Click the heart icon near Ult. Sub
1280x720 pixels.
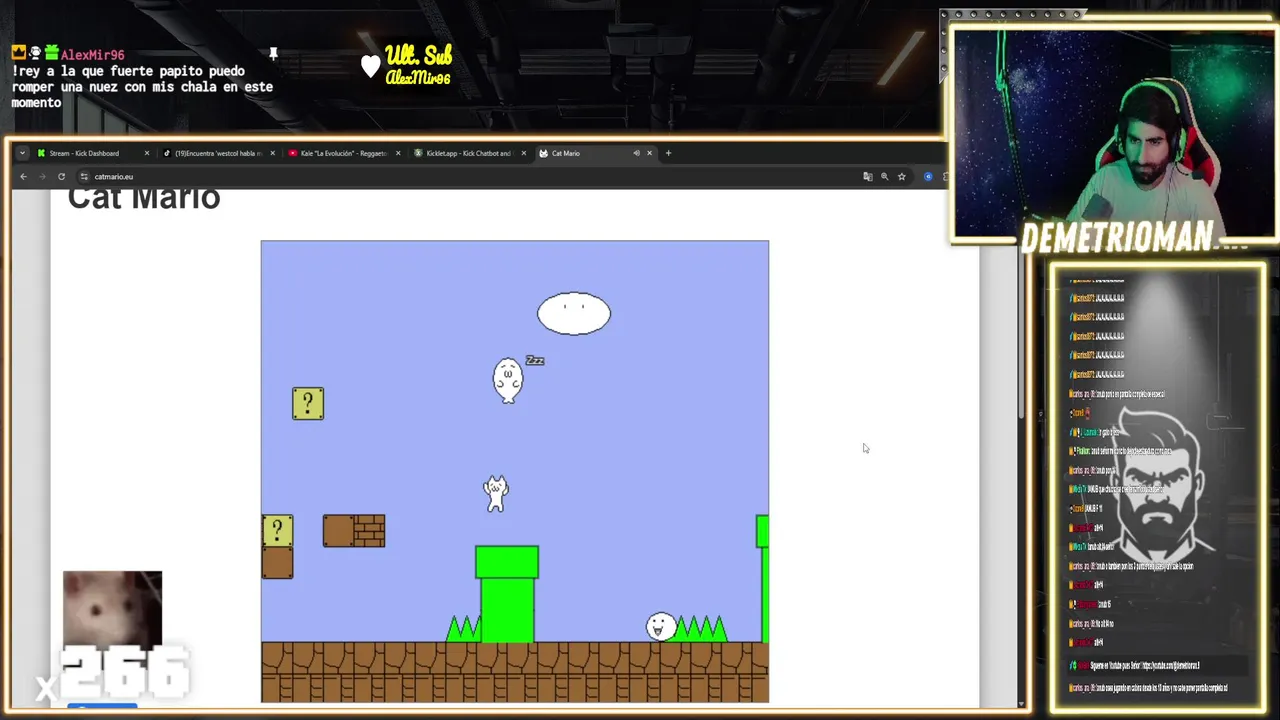371,66
